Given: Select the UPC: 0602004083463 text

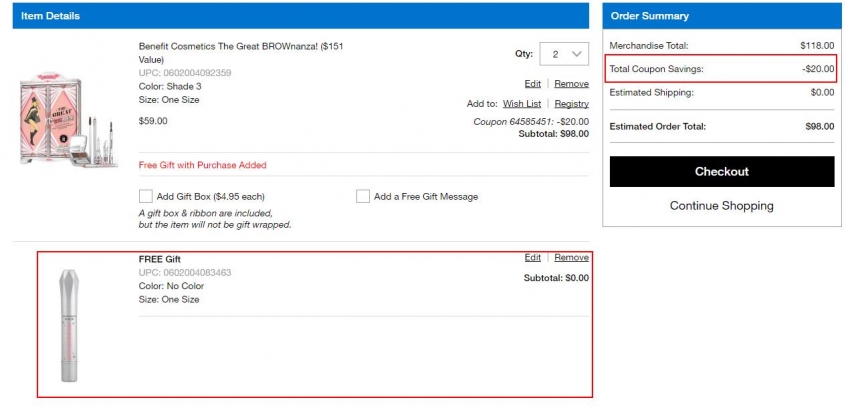Looking at the screenshot, I should pyautogui.click(x=185, y=273).
